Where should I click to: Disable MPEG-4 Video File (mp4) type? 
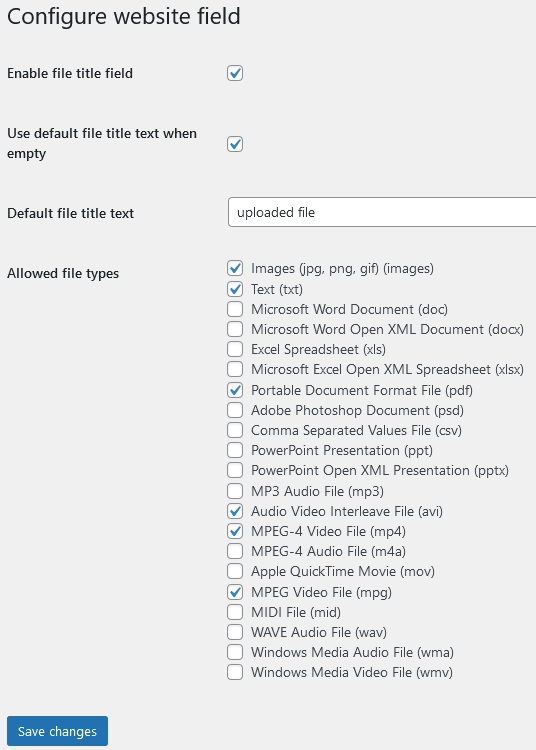235,531
